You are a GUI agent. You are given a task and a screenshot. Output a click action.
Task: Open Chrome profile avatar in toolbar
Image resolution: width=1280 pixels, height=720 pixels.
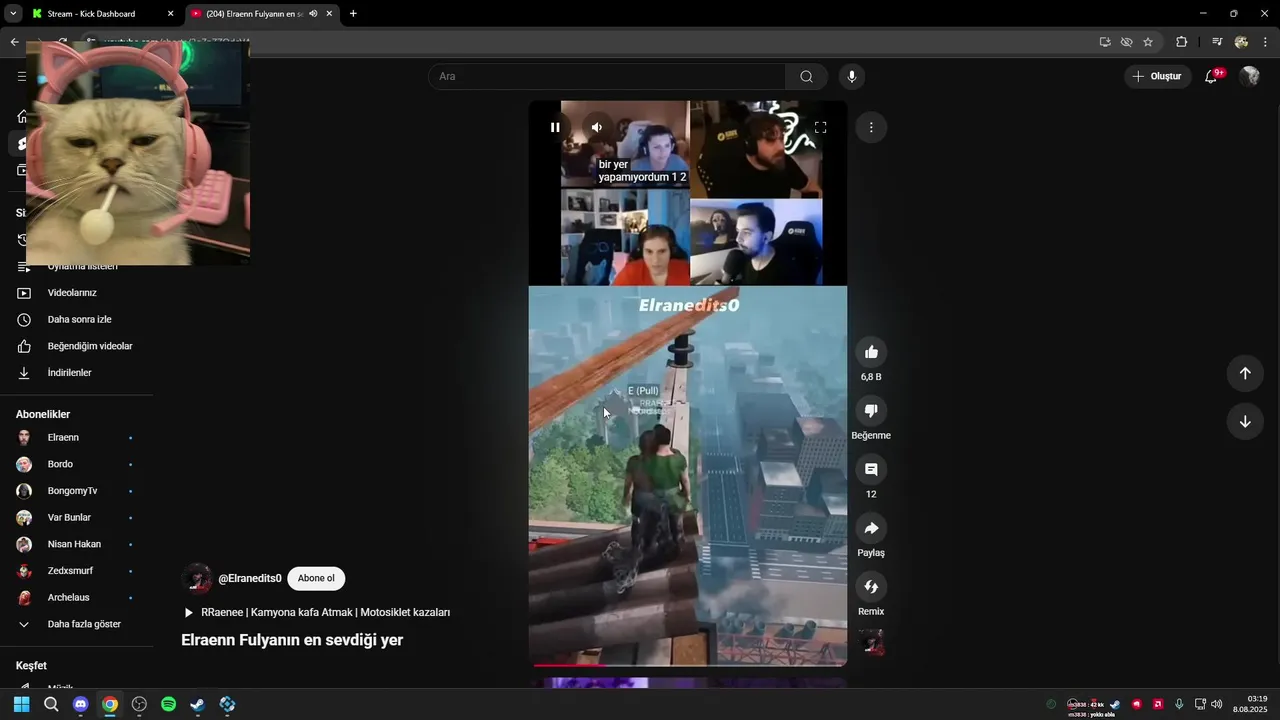coord(1241,42)
